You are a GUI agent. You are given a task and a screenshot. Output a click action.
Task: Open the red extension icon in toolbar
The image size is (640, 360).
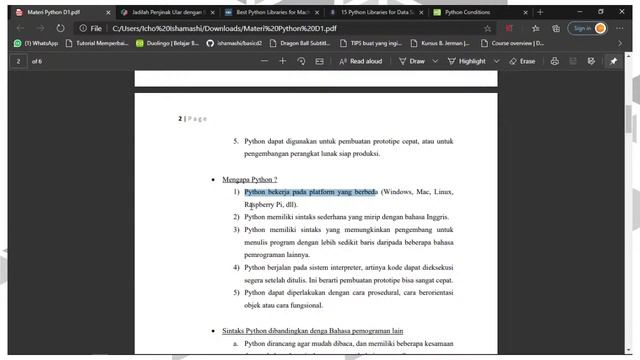(x=509, y=28)
